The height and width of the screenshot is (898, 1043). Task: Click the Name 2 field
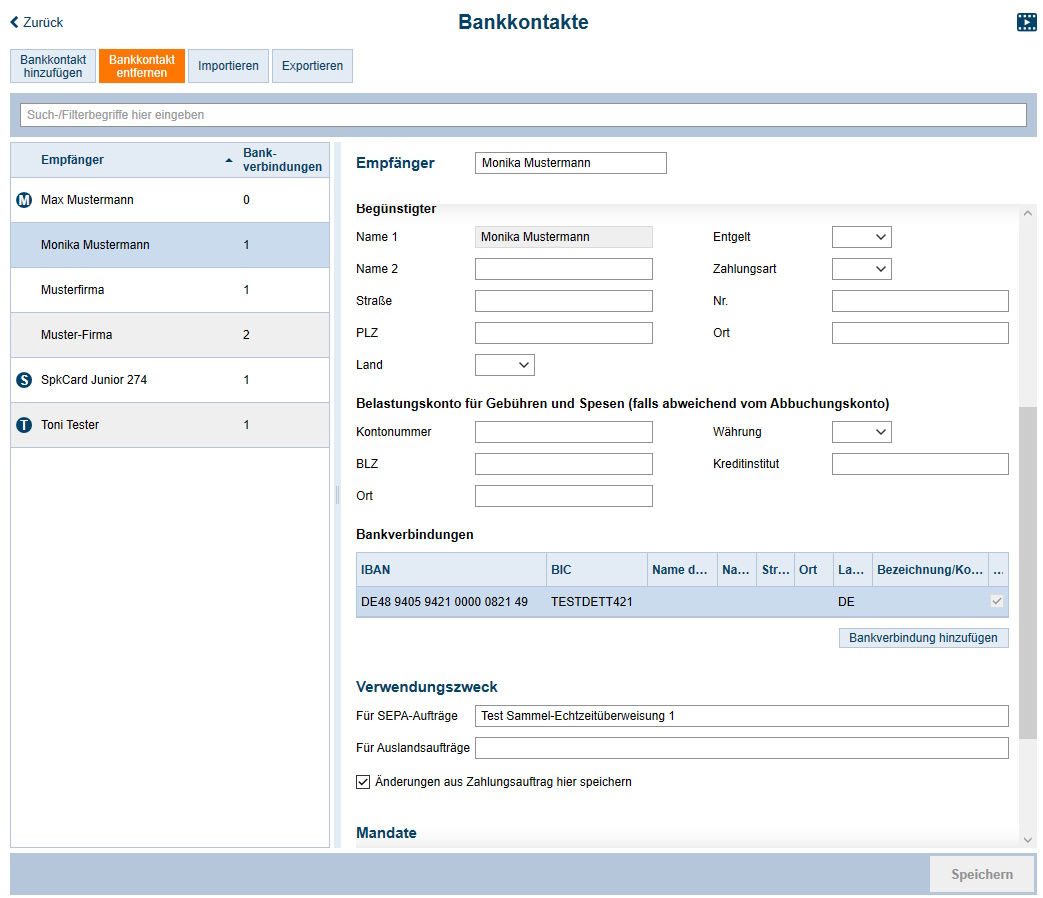563,269
